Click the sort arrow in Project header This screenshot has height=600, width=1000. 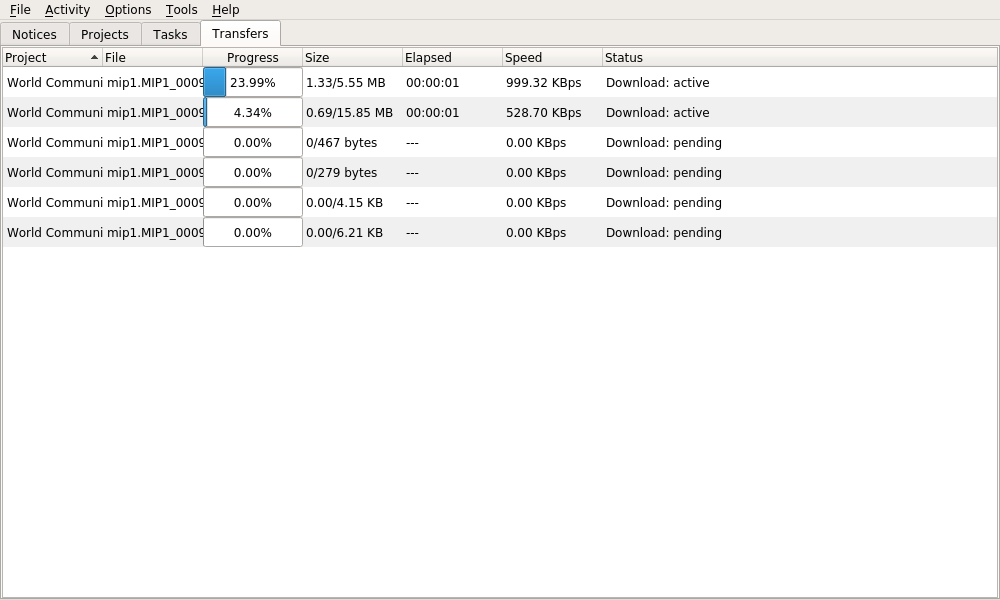tap(94, 58)
